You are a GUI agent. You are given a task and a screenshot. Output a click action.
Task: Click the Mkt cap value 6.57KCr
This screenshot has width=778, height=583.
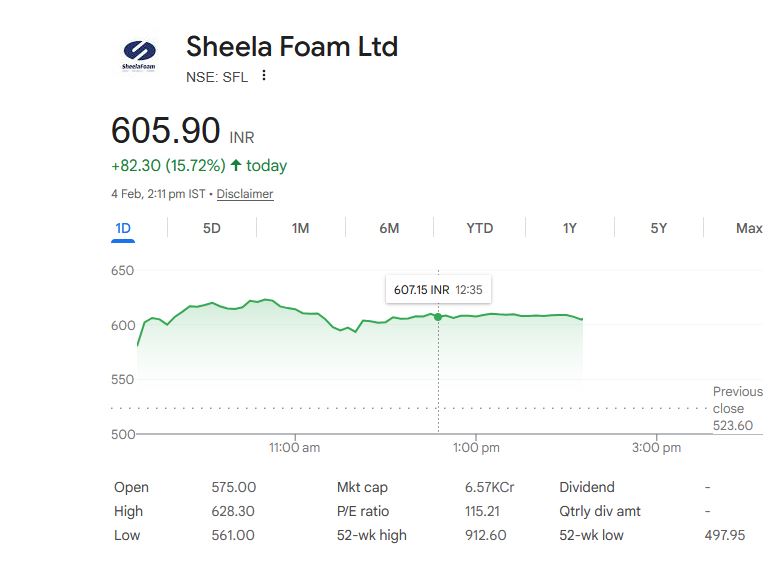click(x=489, y=487)
